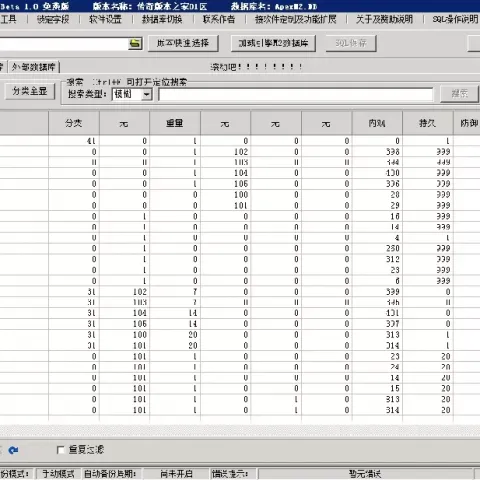This screenshot has height=480, width=480.
Task: Open the 联系作者 menu
Action: (219, 19)
